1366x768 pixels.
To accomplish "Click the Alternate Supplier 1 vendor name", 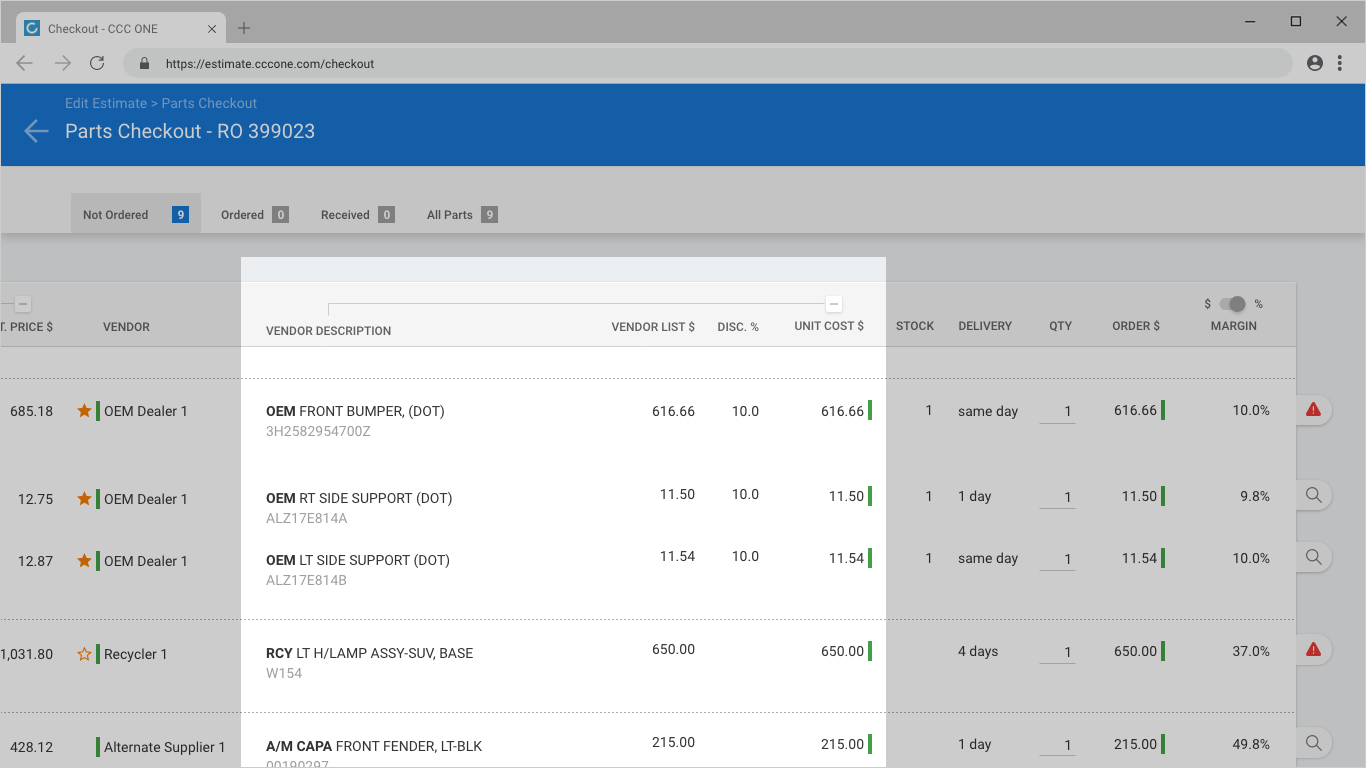I will [165, 747].
